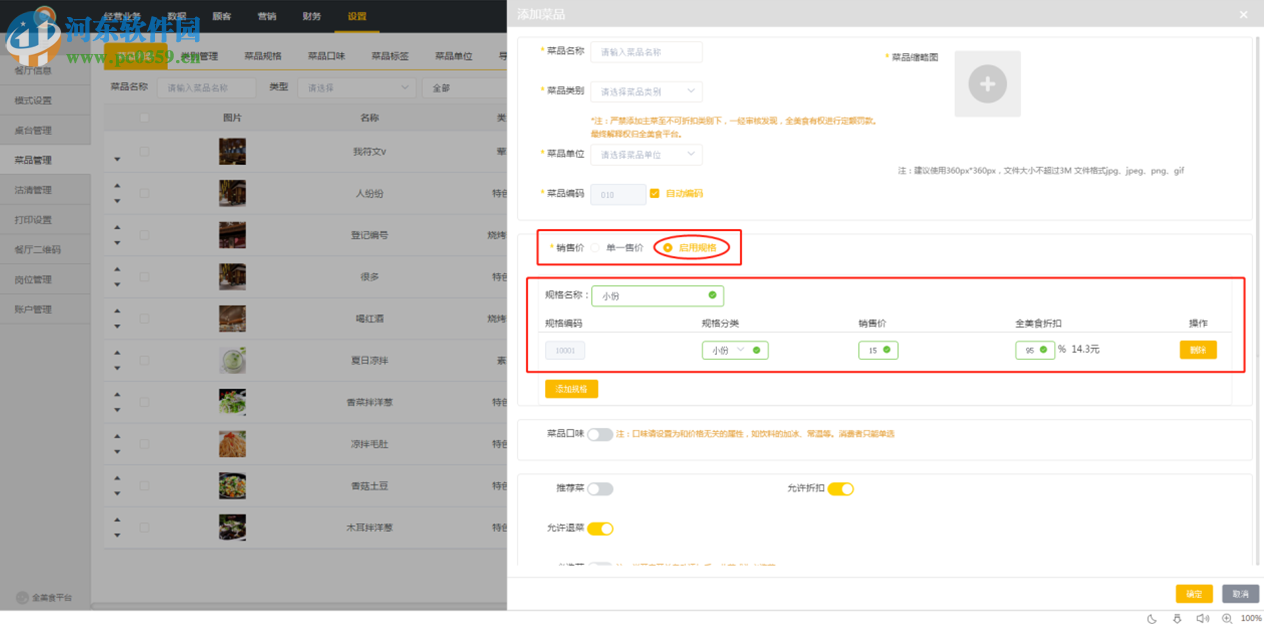The image size is (1264, 629).
Task: Uncheck the 自动编码 checkbox
Action: (655, 193)
